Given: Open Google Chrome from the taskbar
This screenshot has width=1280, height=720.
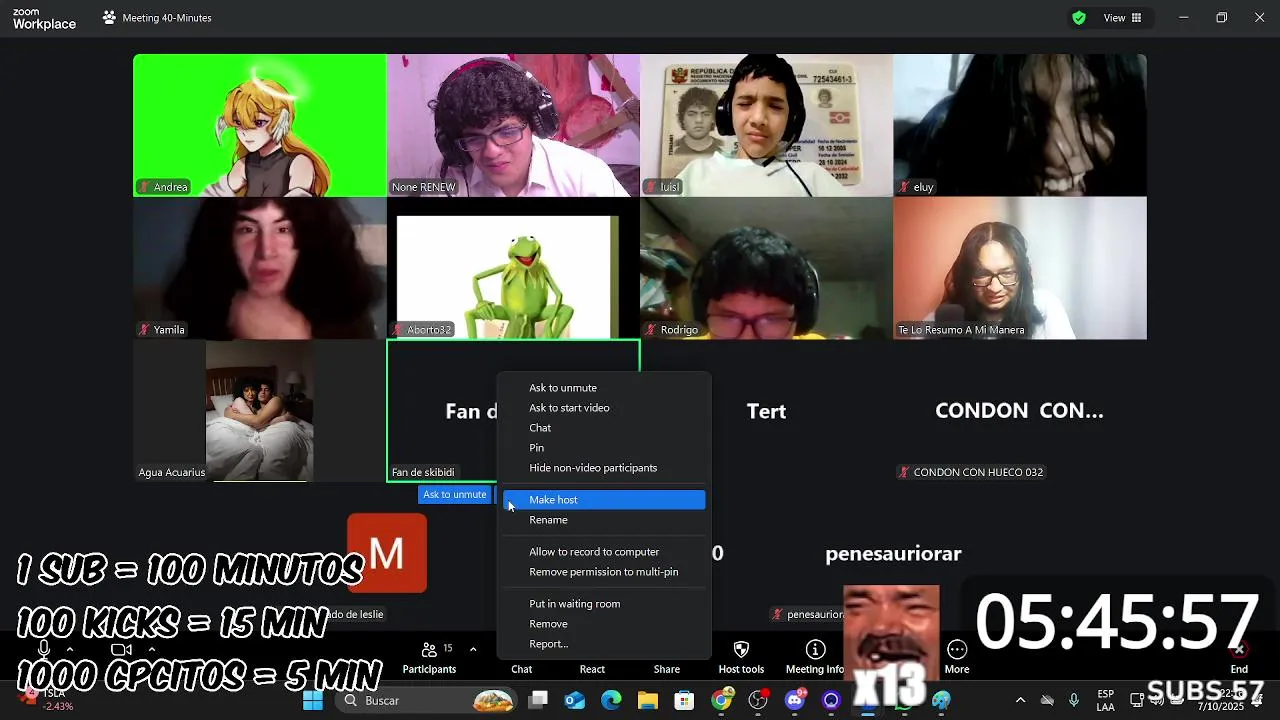Looking at the screenshot, I should click(721, 701).
